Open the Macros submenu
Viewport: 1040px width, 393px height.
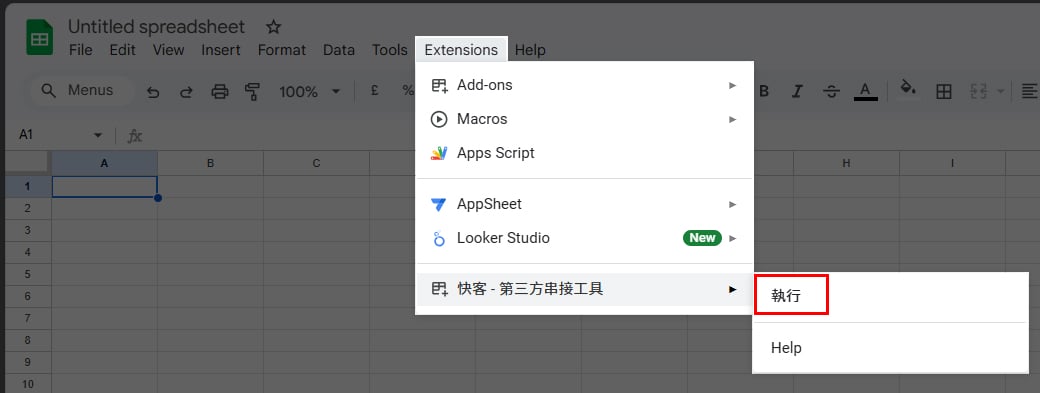pos(584,119)
